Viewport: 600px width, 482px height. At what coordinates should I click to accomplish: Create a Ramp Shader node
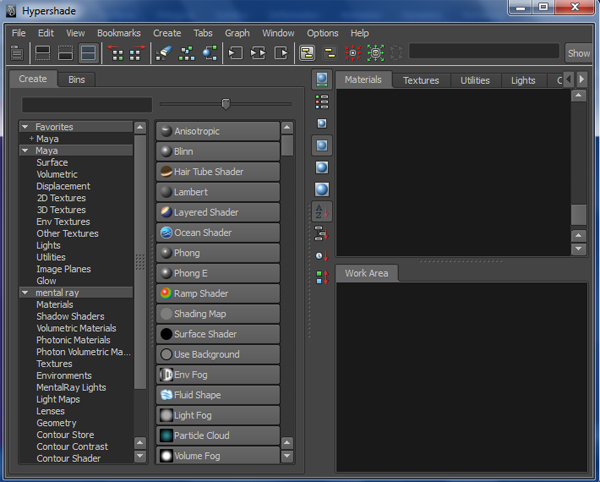coord(218,293)
